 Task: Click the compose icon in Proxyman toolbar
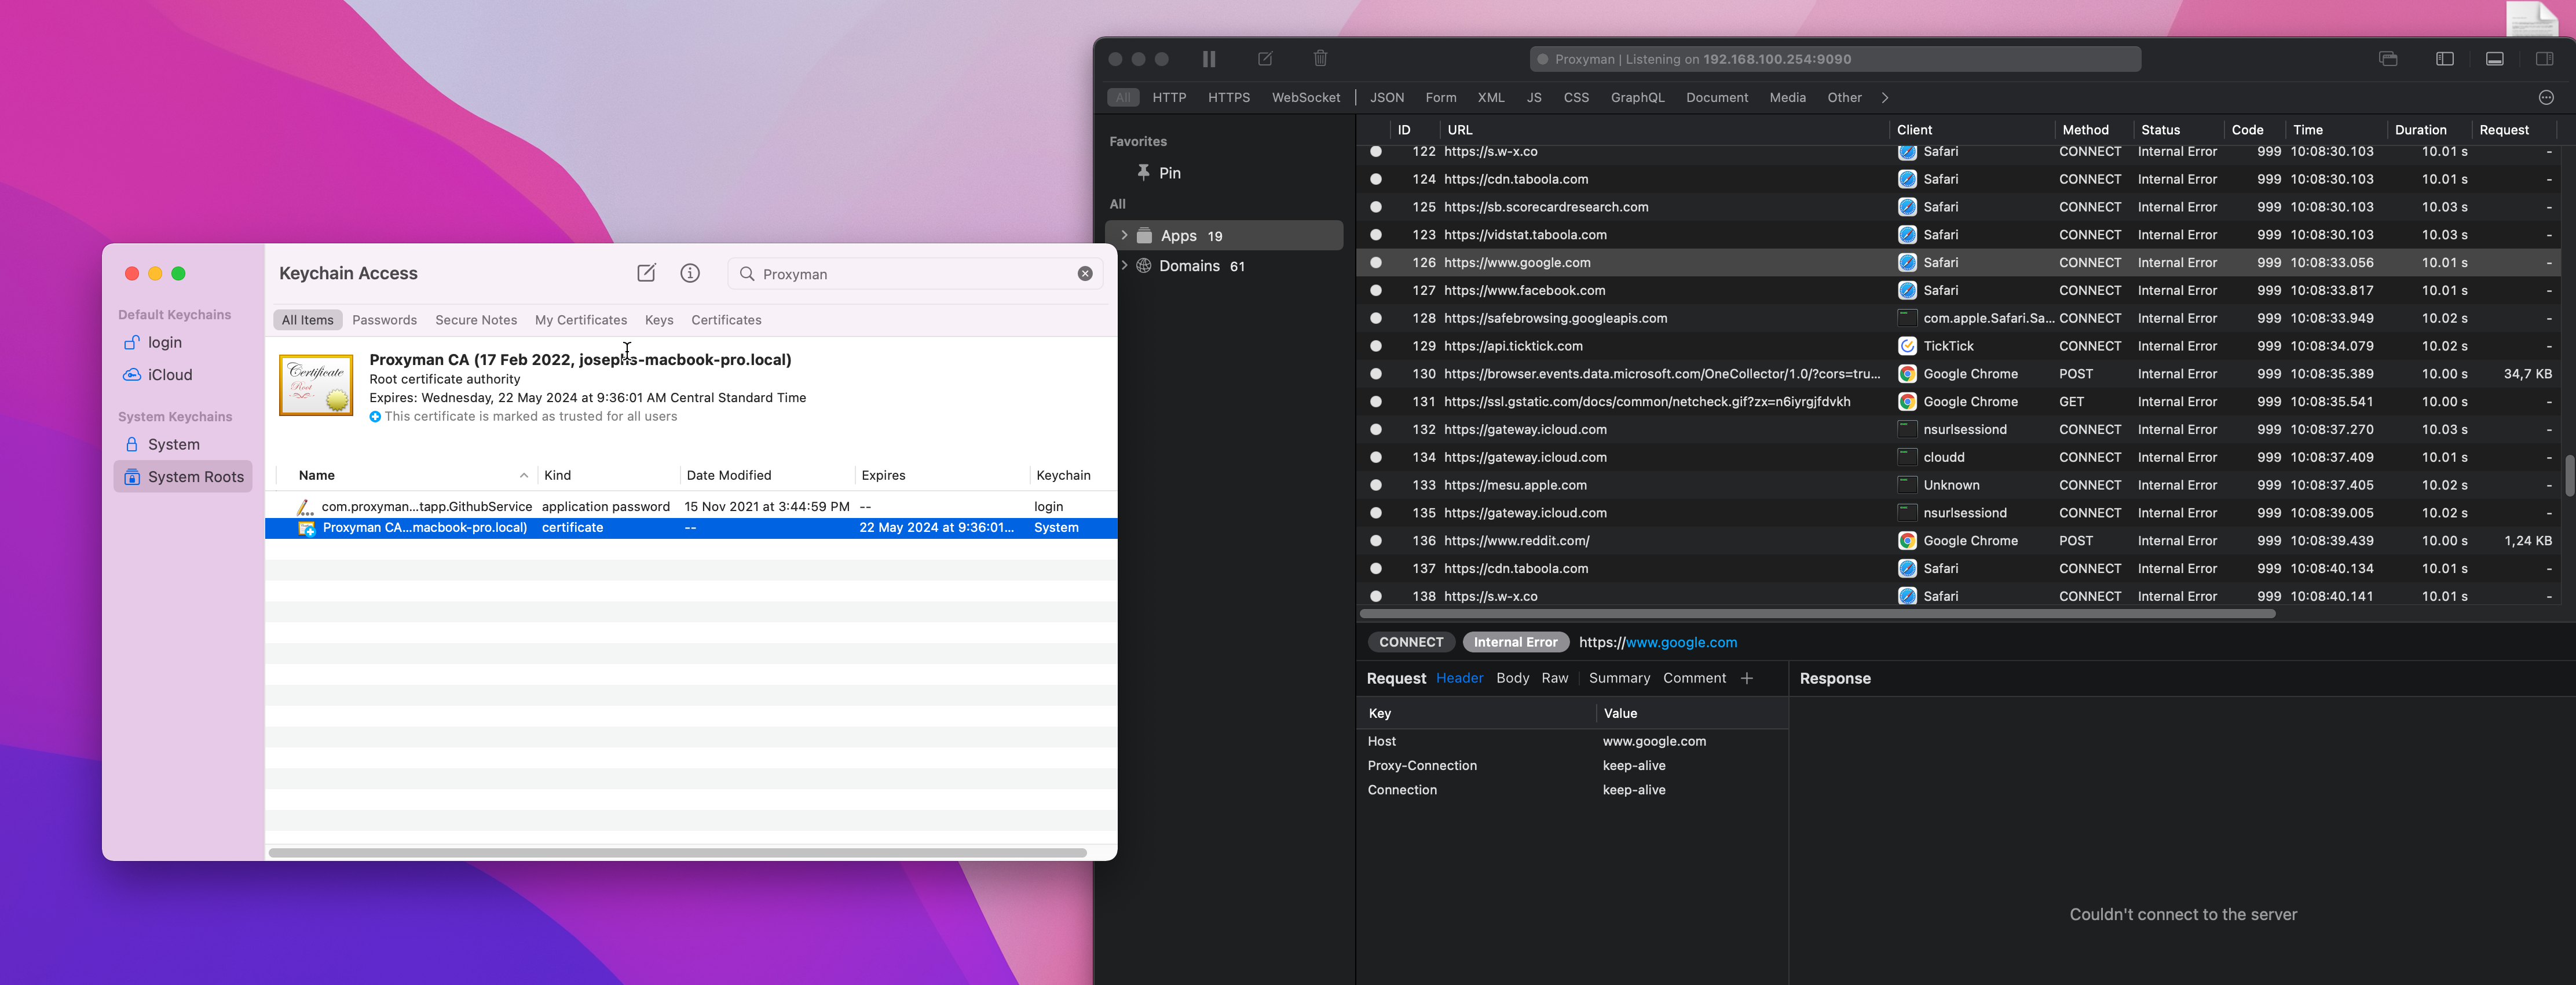tap(1265, 59)
